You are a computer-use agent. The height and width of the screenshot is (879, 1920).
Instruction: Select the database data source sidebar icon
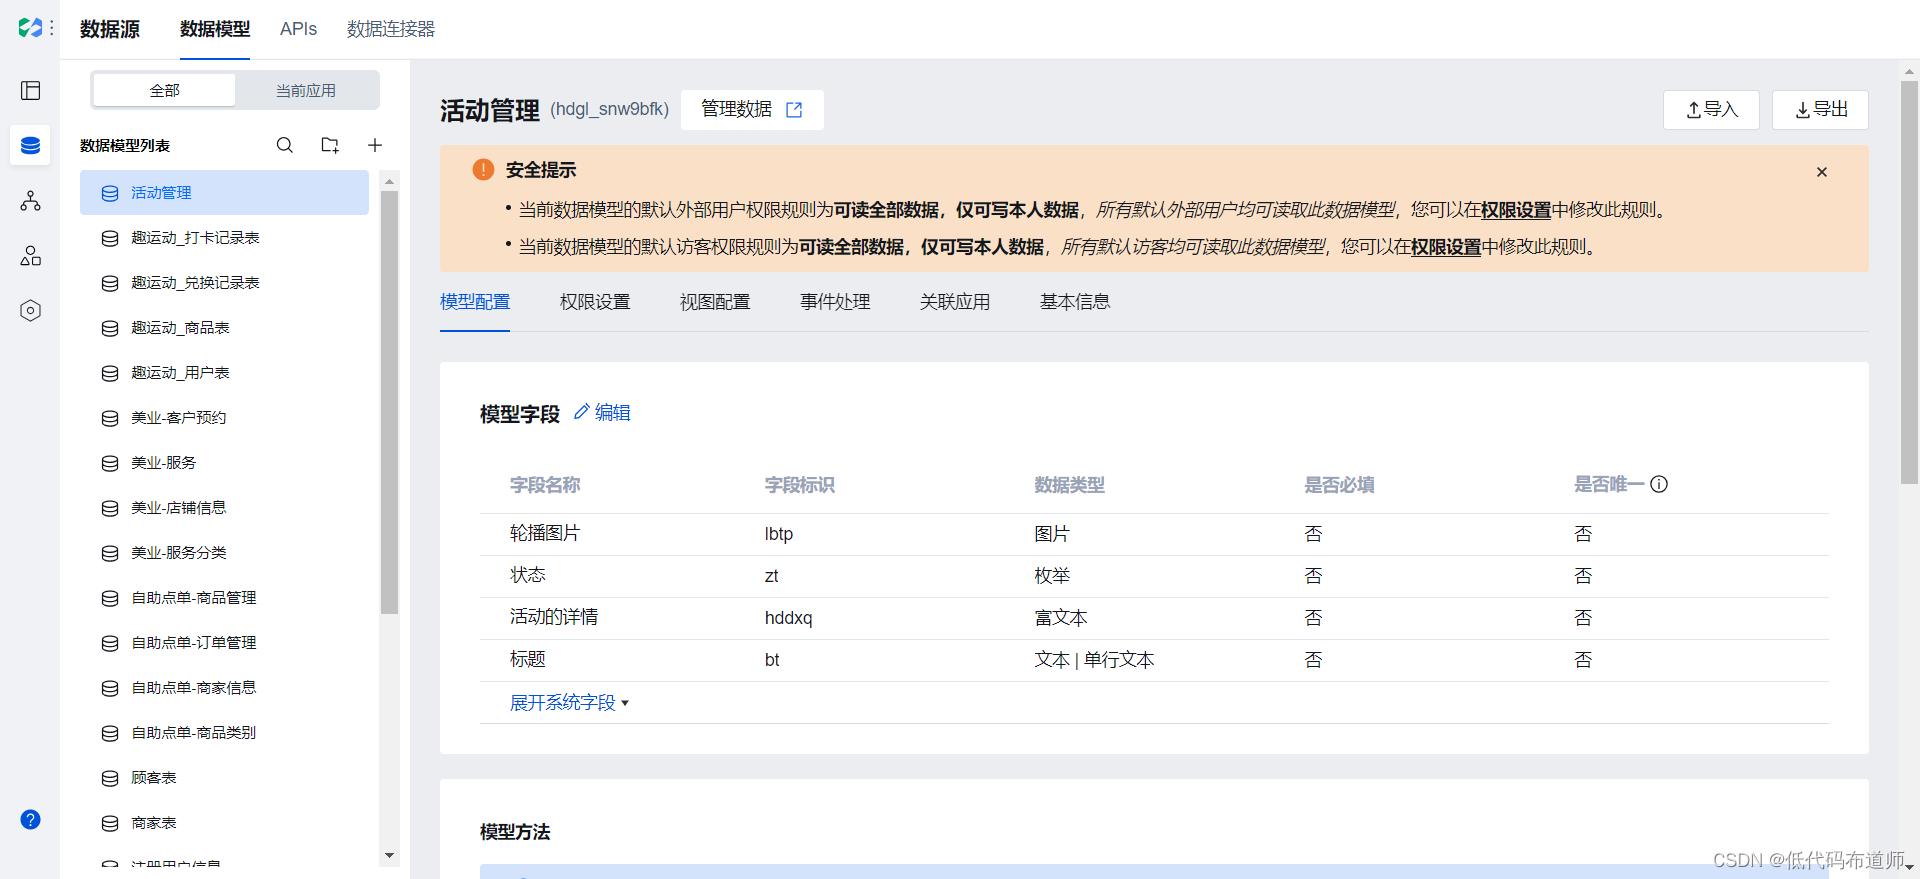point(31,146)
